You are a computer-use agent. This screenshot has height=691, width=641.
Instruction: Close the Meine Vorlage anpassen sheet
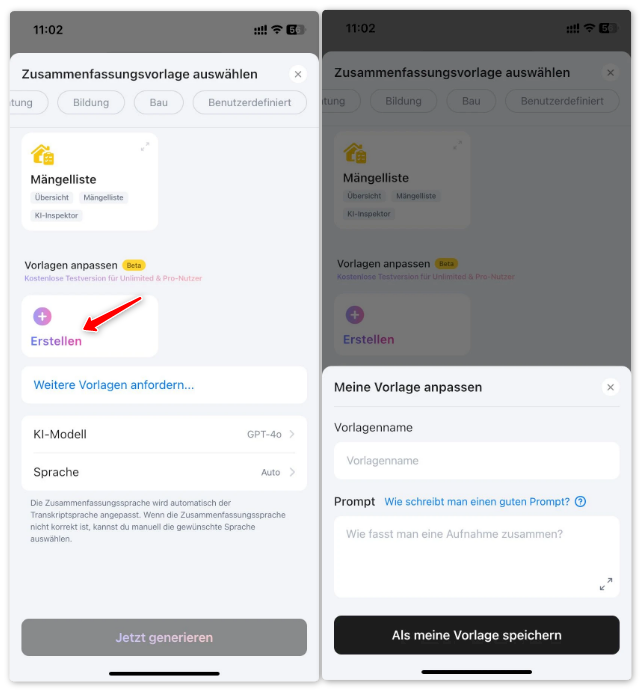(x=610, y=387)
